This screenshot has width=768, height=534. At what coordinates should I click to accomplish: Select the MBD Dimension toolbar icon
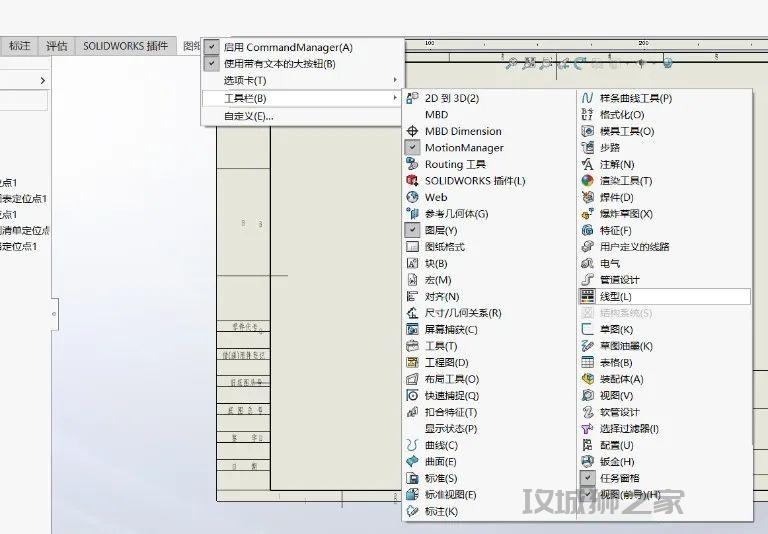413,131
